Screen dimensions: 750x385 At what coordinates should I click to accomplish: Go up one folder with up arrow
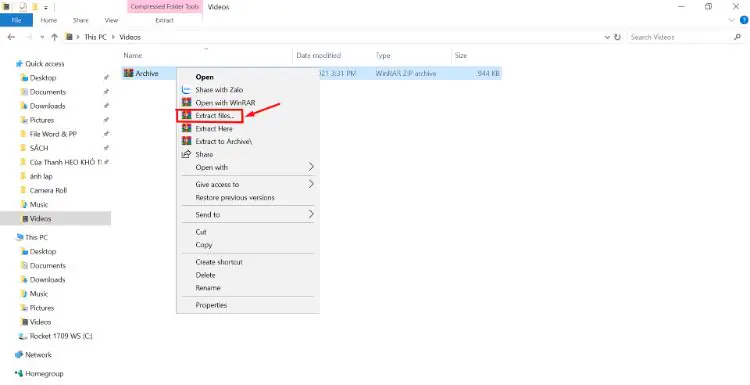(x=55, y=37)
